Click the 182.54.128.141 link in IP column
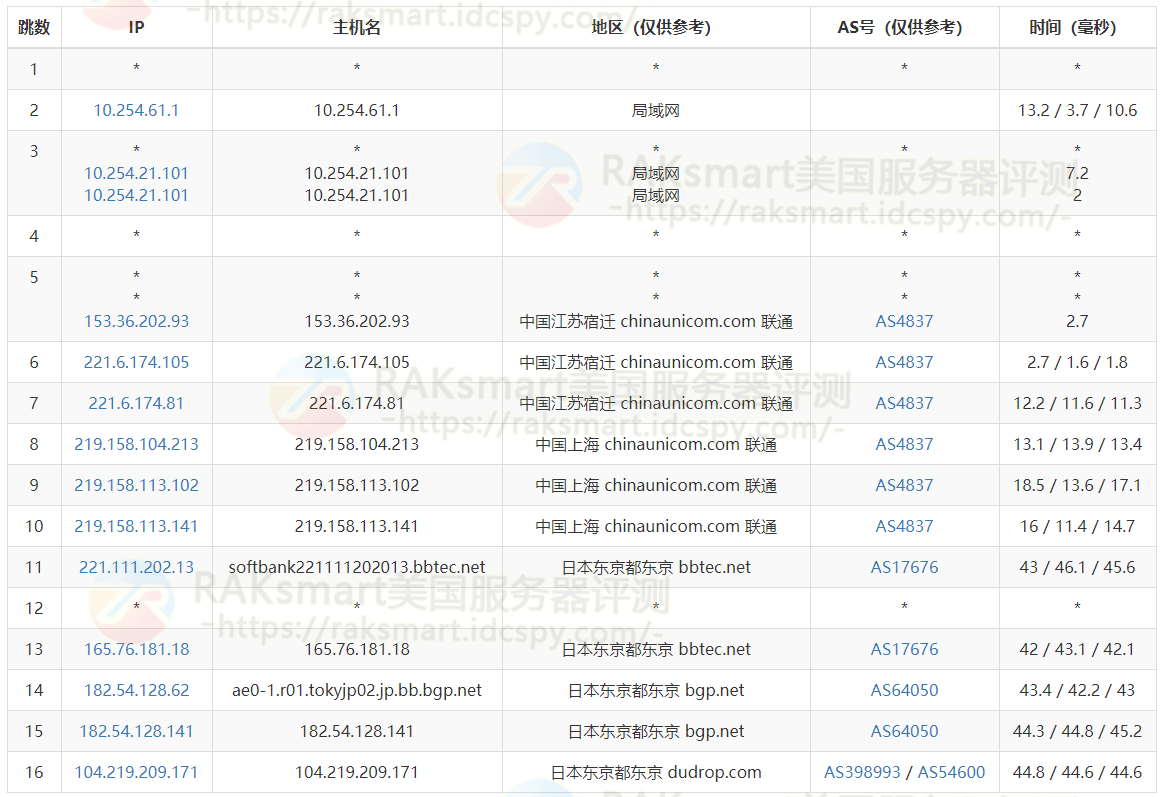1167x797 pixels. [x=136, y=730]
